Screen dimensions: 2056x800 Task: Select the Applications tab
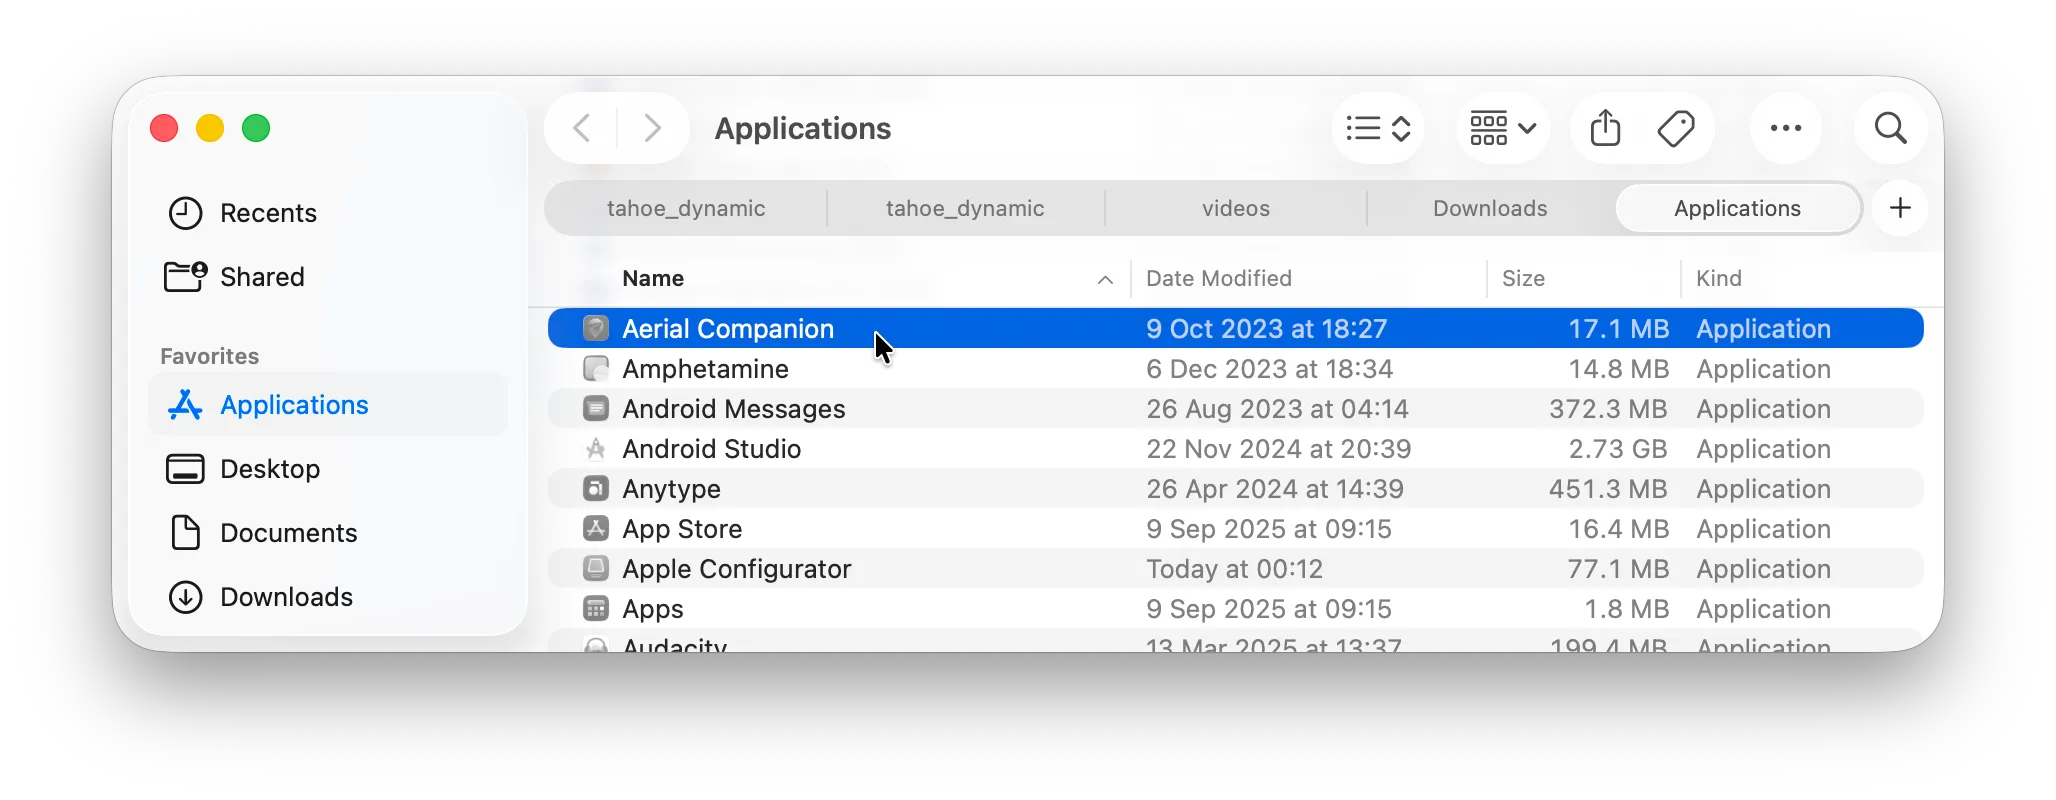[x=1738, y=208]
